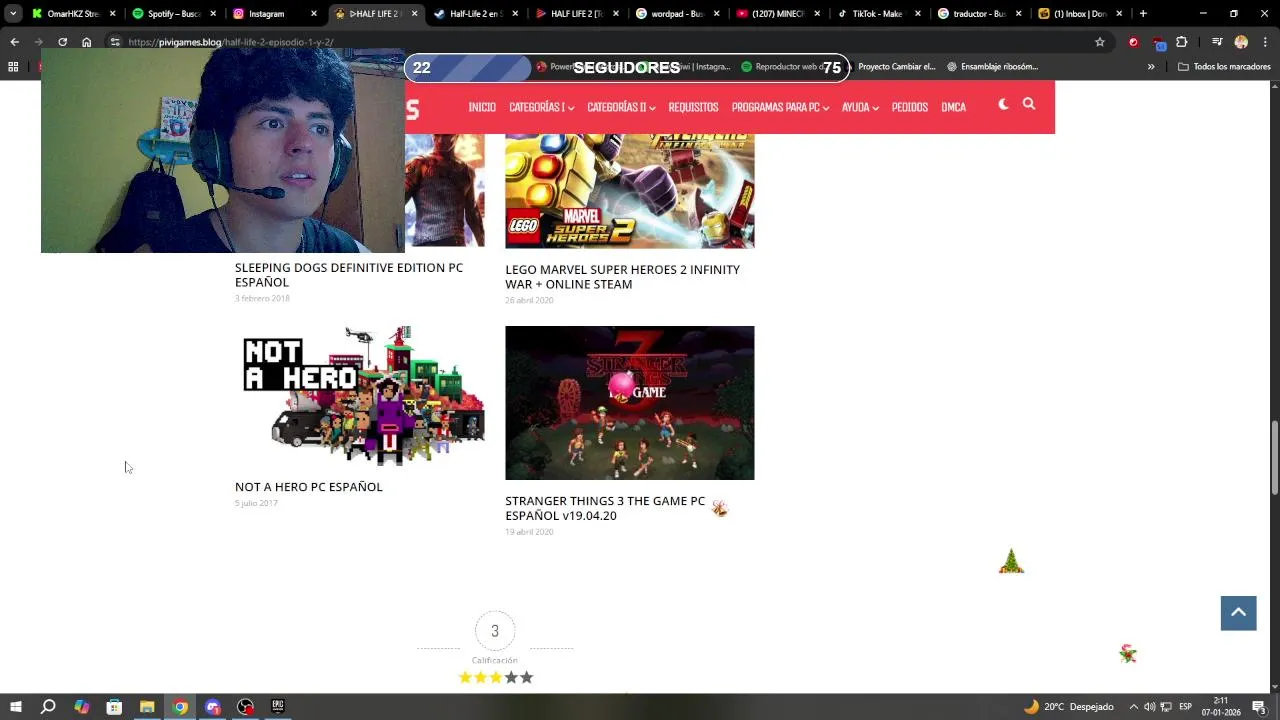Open DMCA menu item
Screen dimensions: 1280x720
click(x=953, y=107)
